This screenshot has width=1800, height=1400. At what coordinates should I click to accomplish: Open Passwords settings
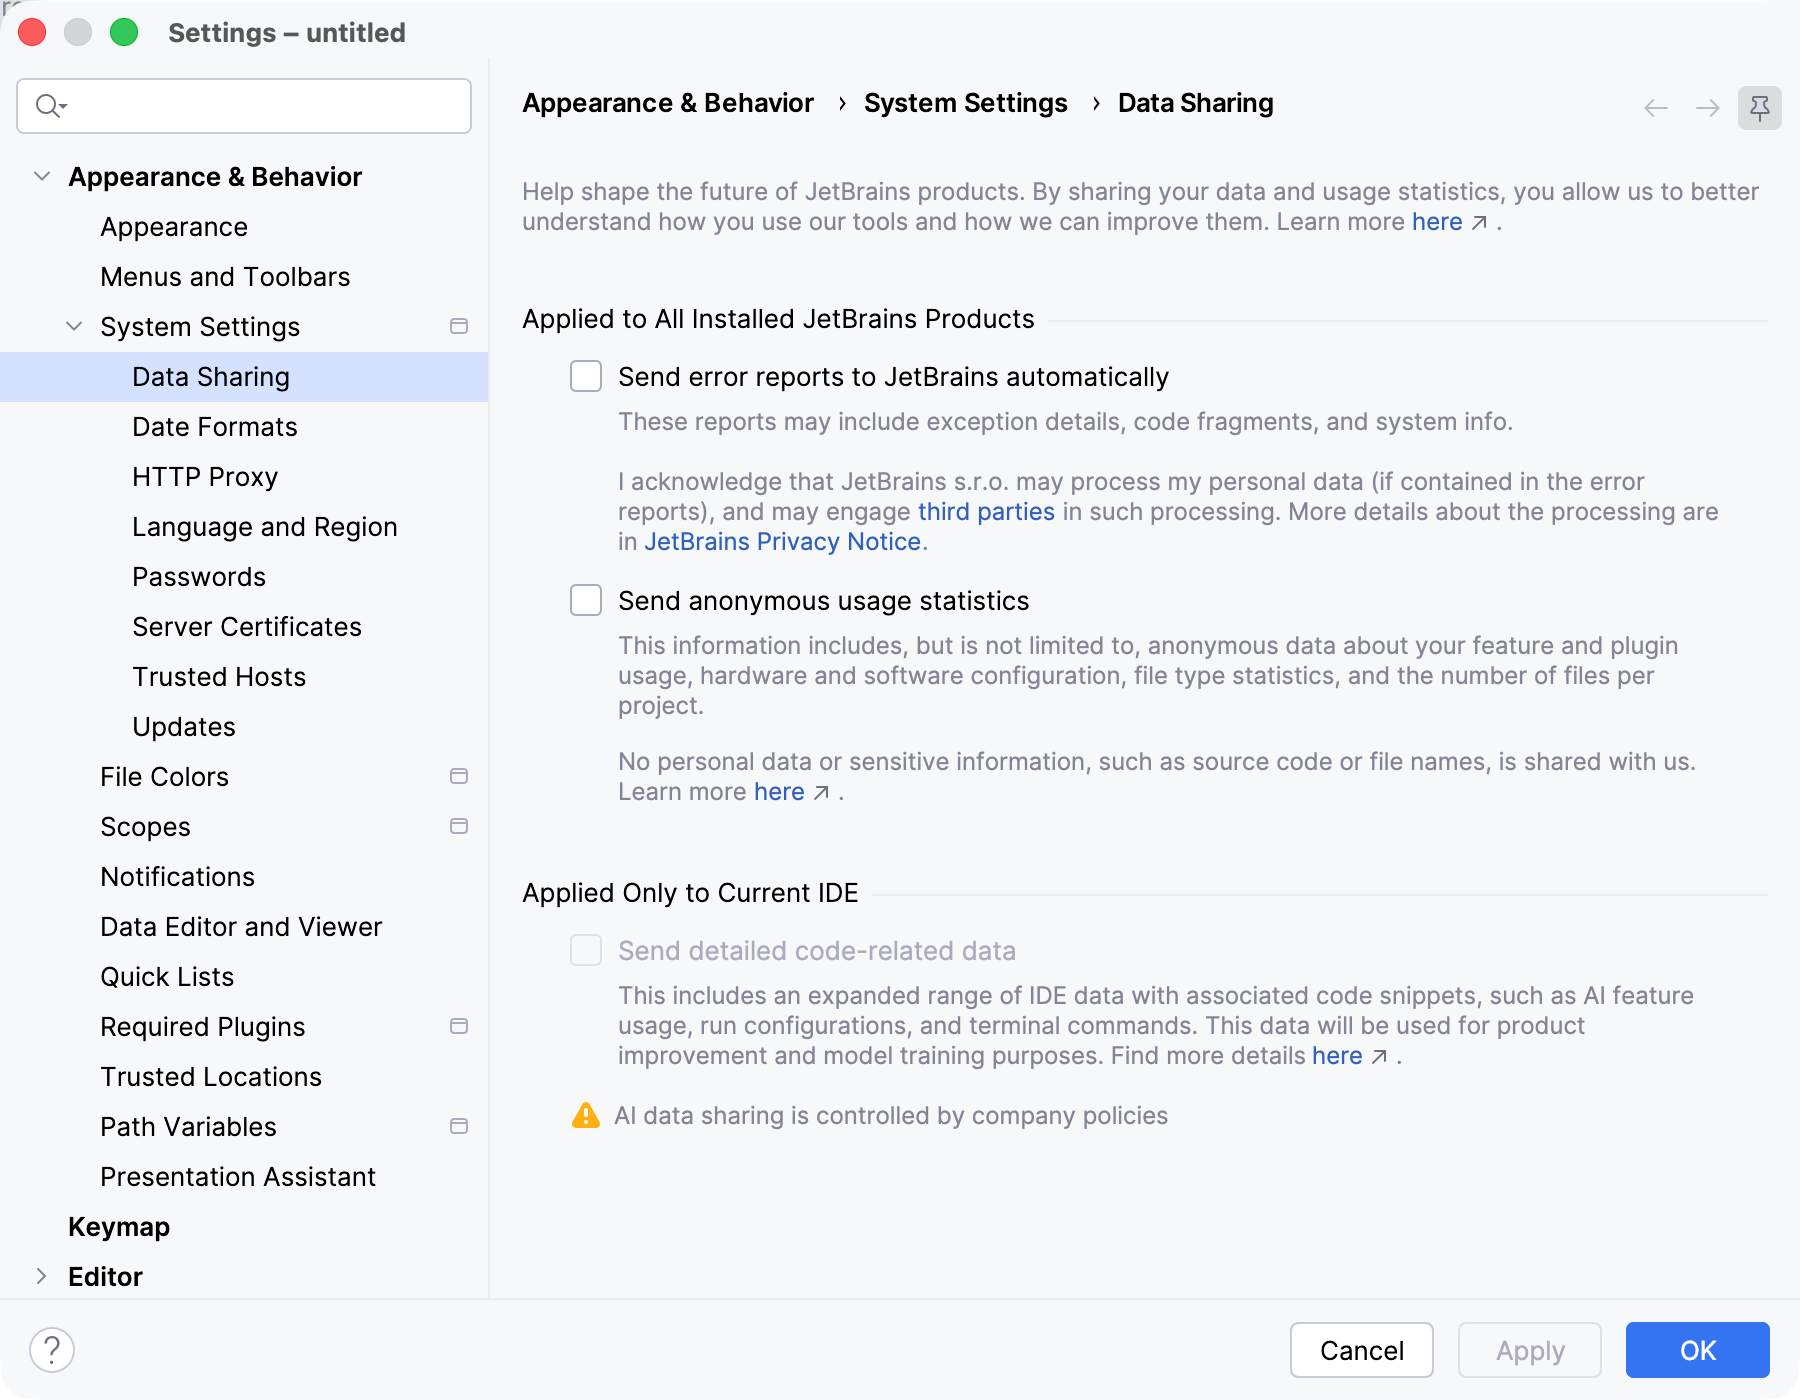(199, 577)
